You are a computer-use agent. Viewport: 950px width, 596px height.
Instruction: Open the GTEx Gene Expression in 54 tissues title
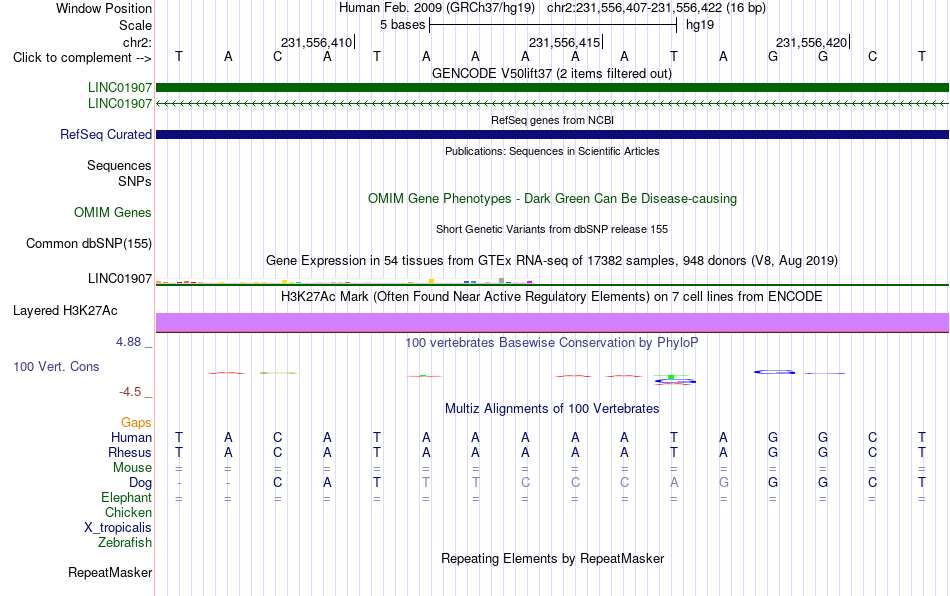point(552,260)
